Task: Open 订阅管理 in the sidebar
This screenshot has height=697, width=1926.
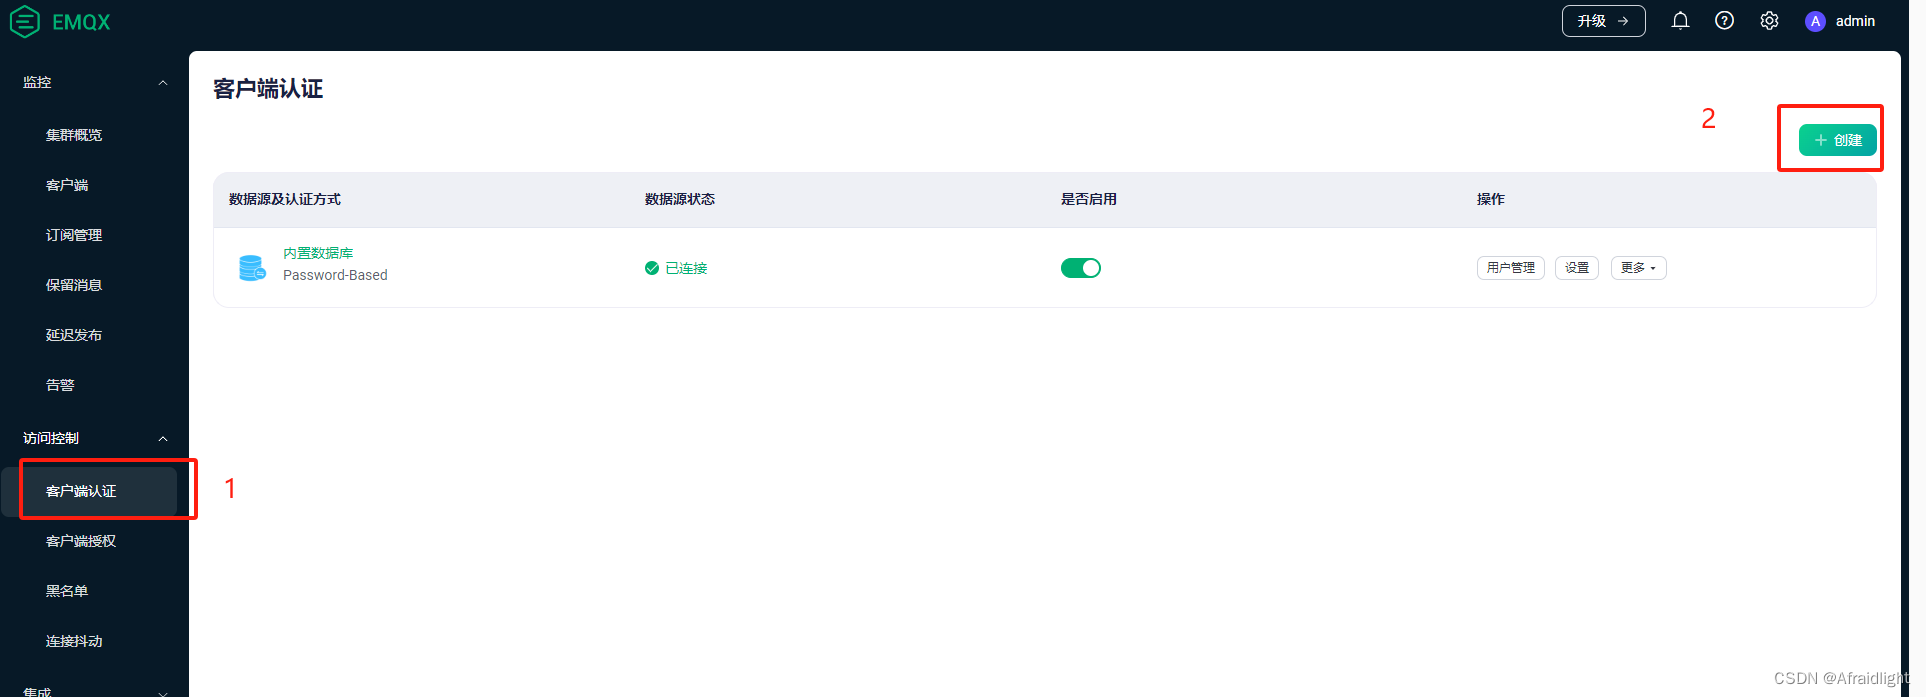Action: click(x=74, y=235)
